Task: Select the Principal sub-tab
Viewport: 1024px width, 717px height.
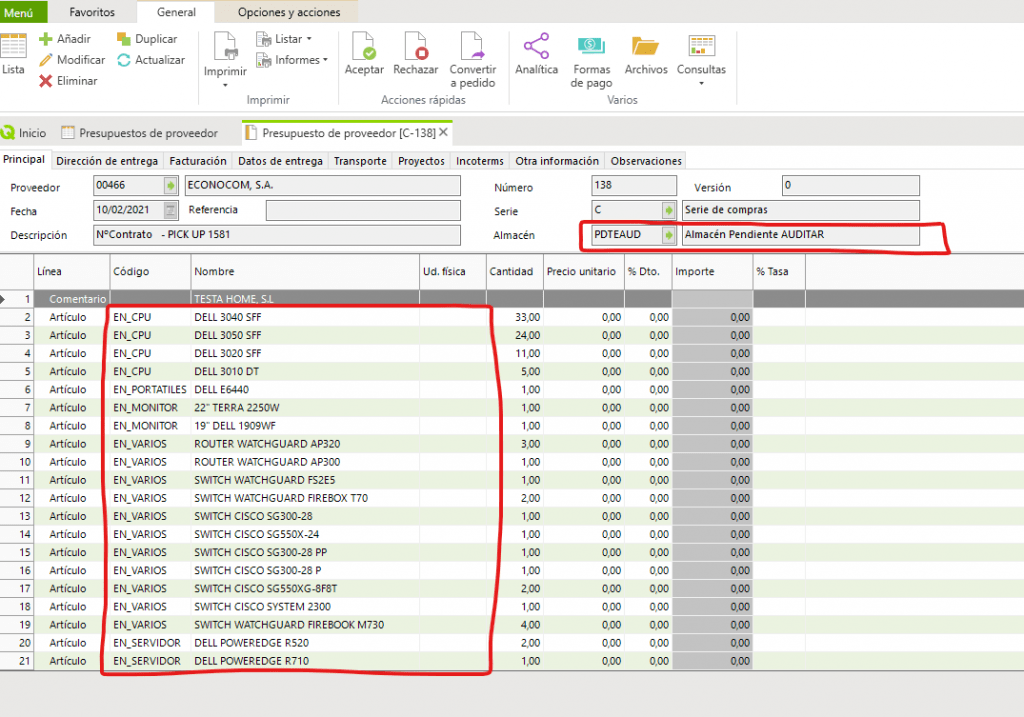Action: [x=24, y=160]
